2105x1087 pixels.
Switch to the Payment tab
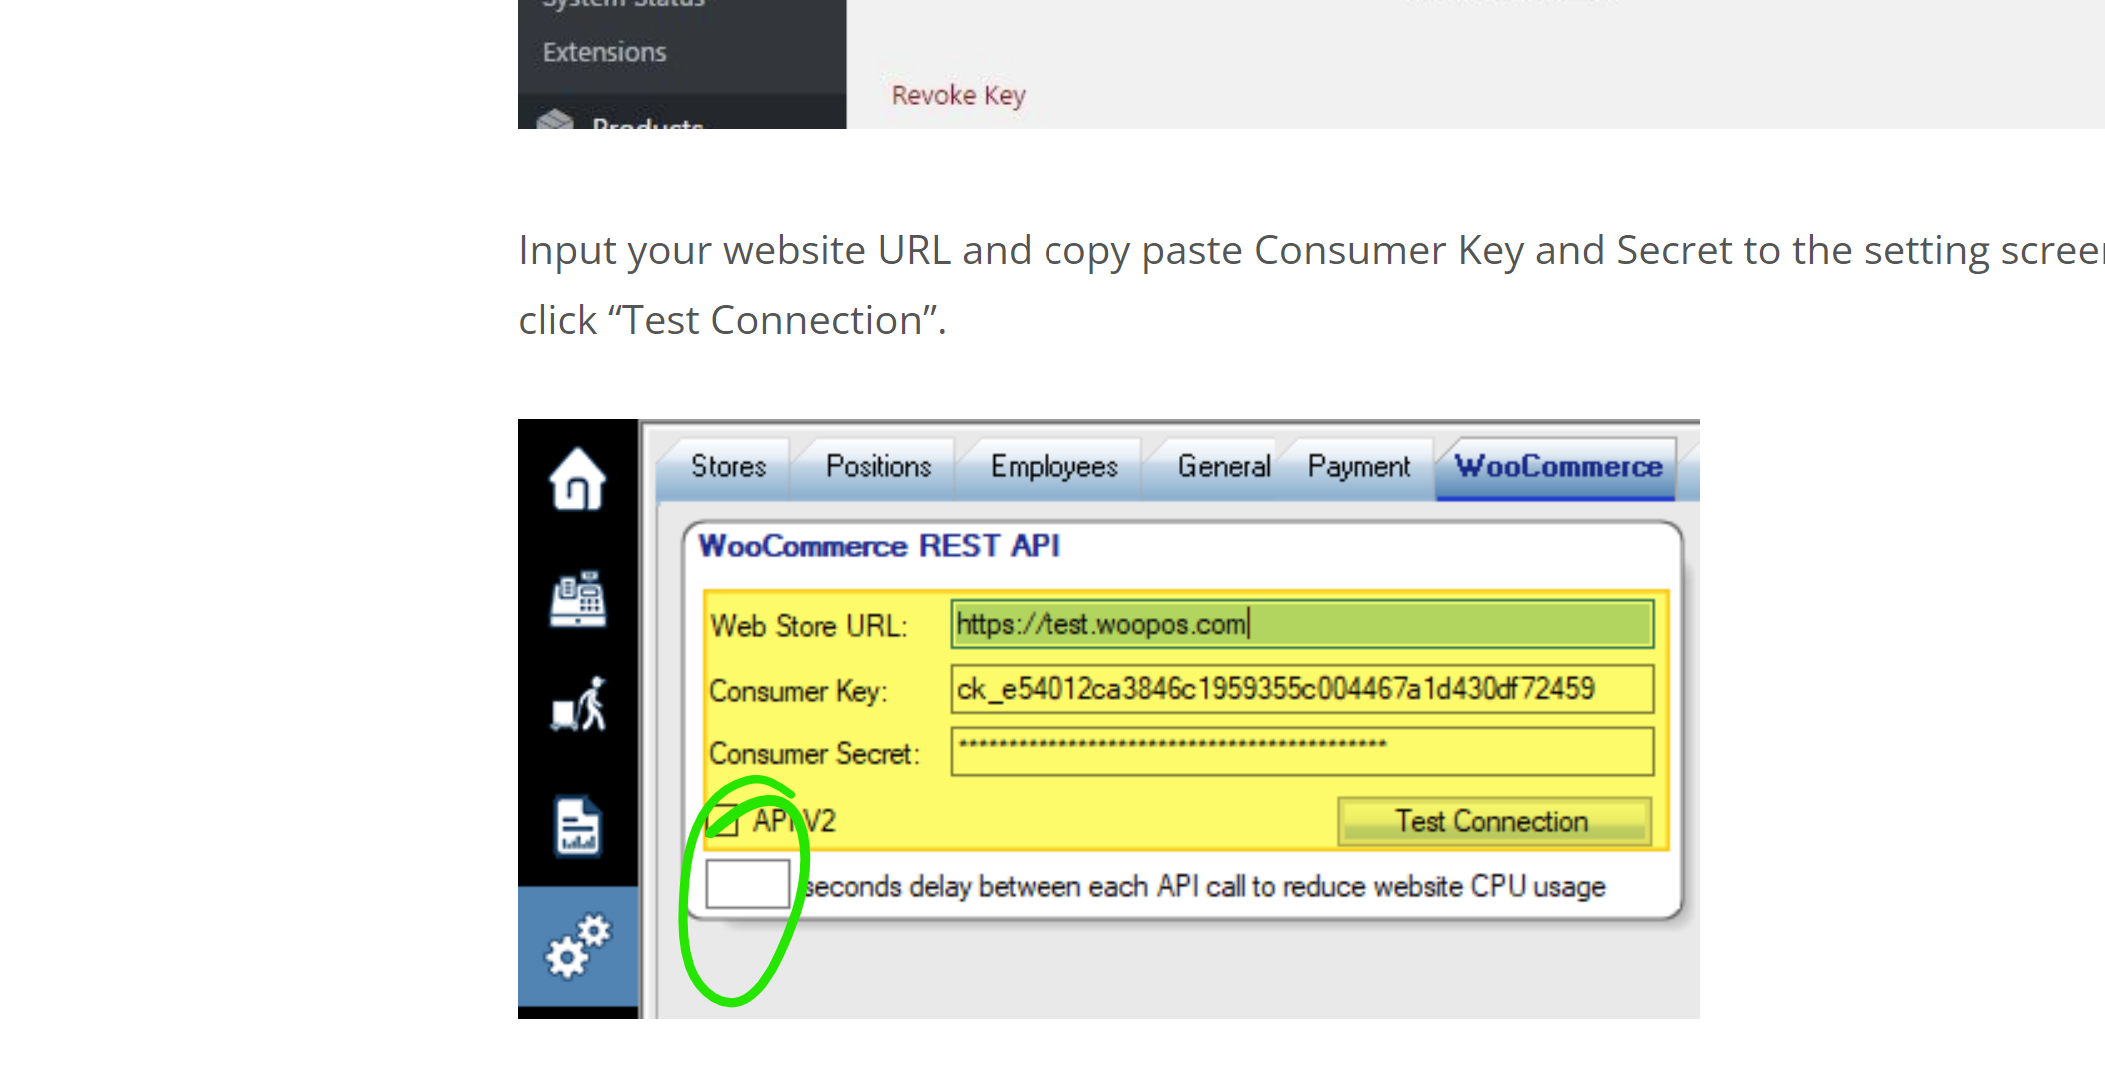tap(1358, 466)
